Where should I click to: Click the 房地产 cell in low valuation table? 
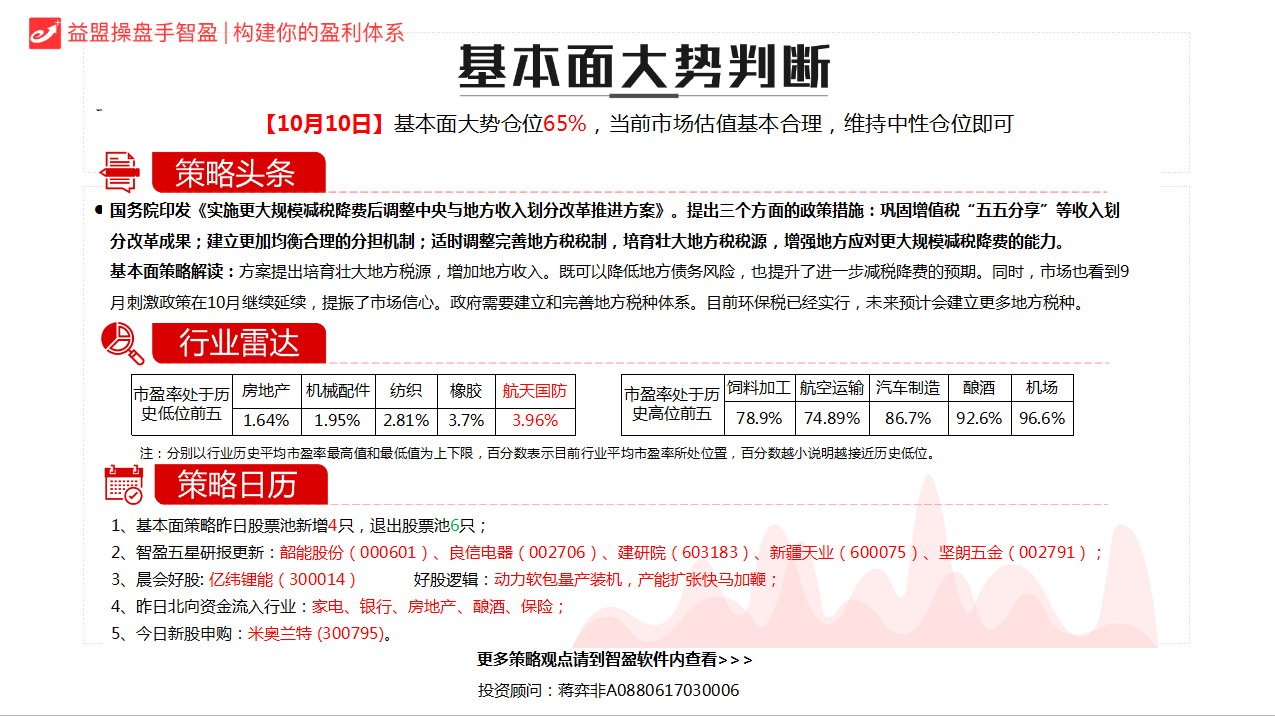pos(266,391)
